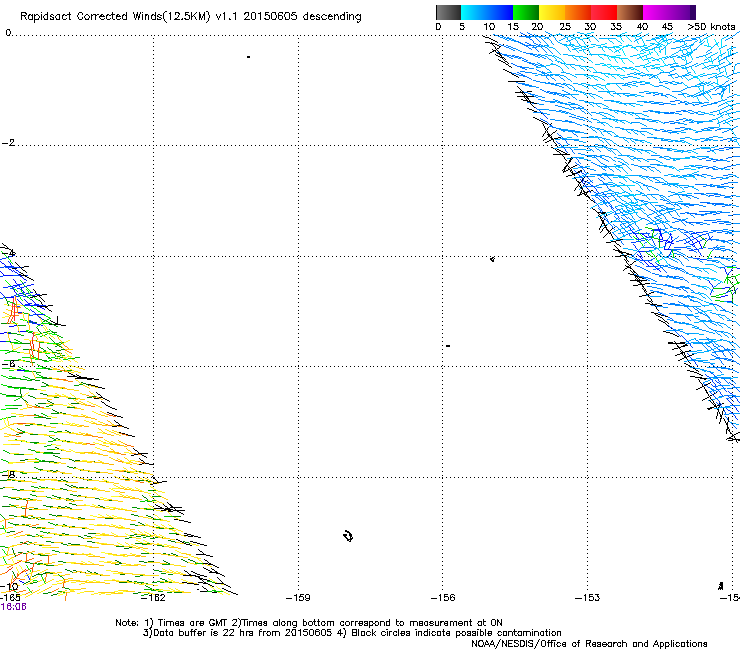Click the '30' legend label
The width and height of the screenshot is (740, 650).
tap(590, 26)
